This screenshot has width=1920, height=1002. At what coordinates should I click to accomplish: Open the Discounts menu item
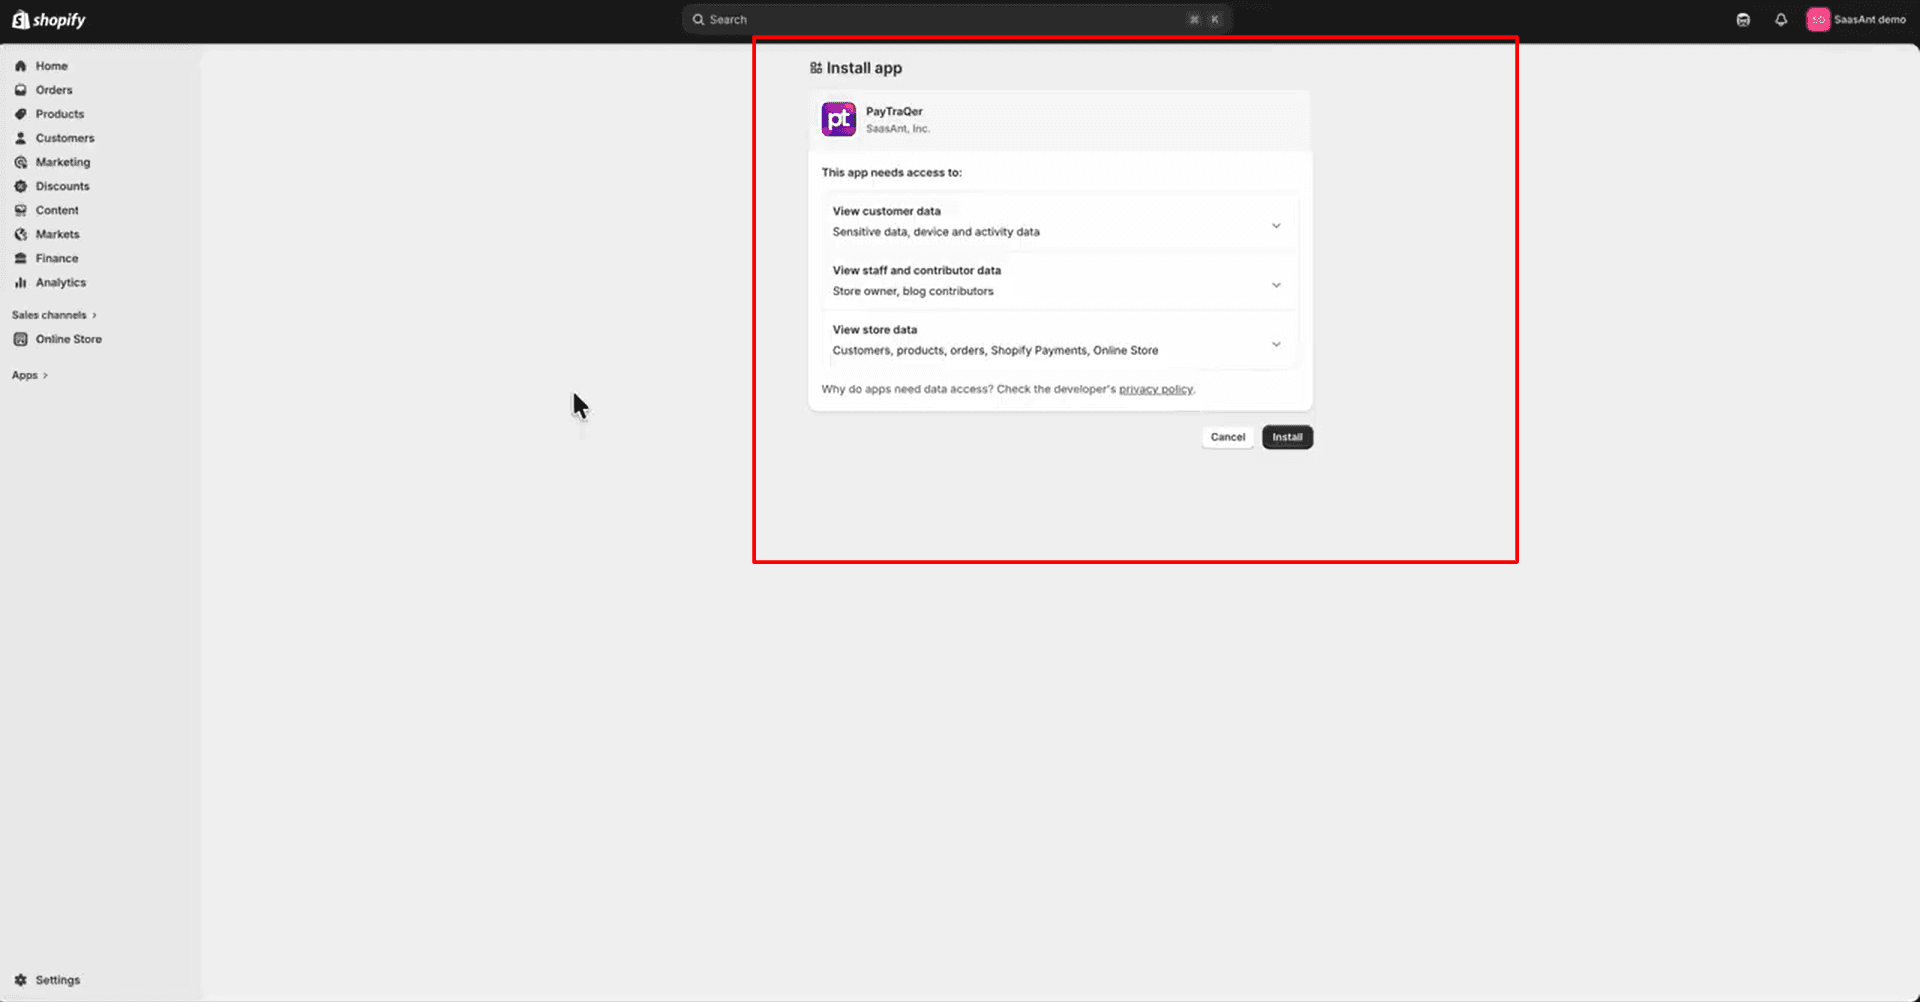63,186
